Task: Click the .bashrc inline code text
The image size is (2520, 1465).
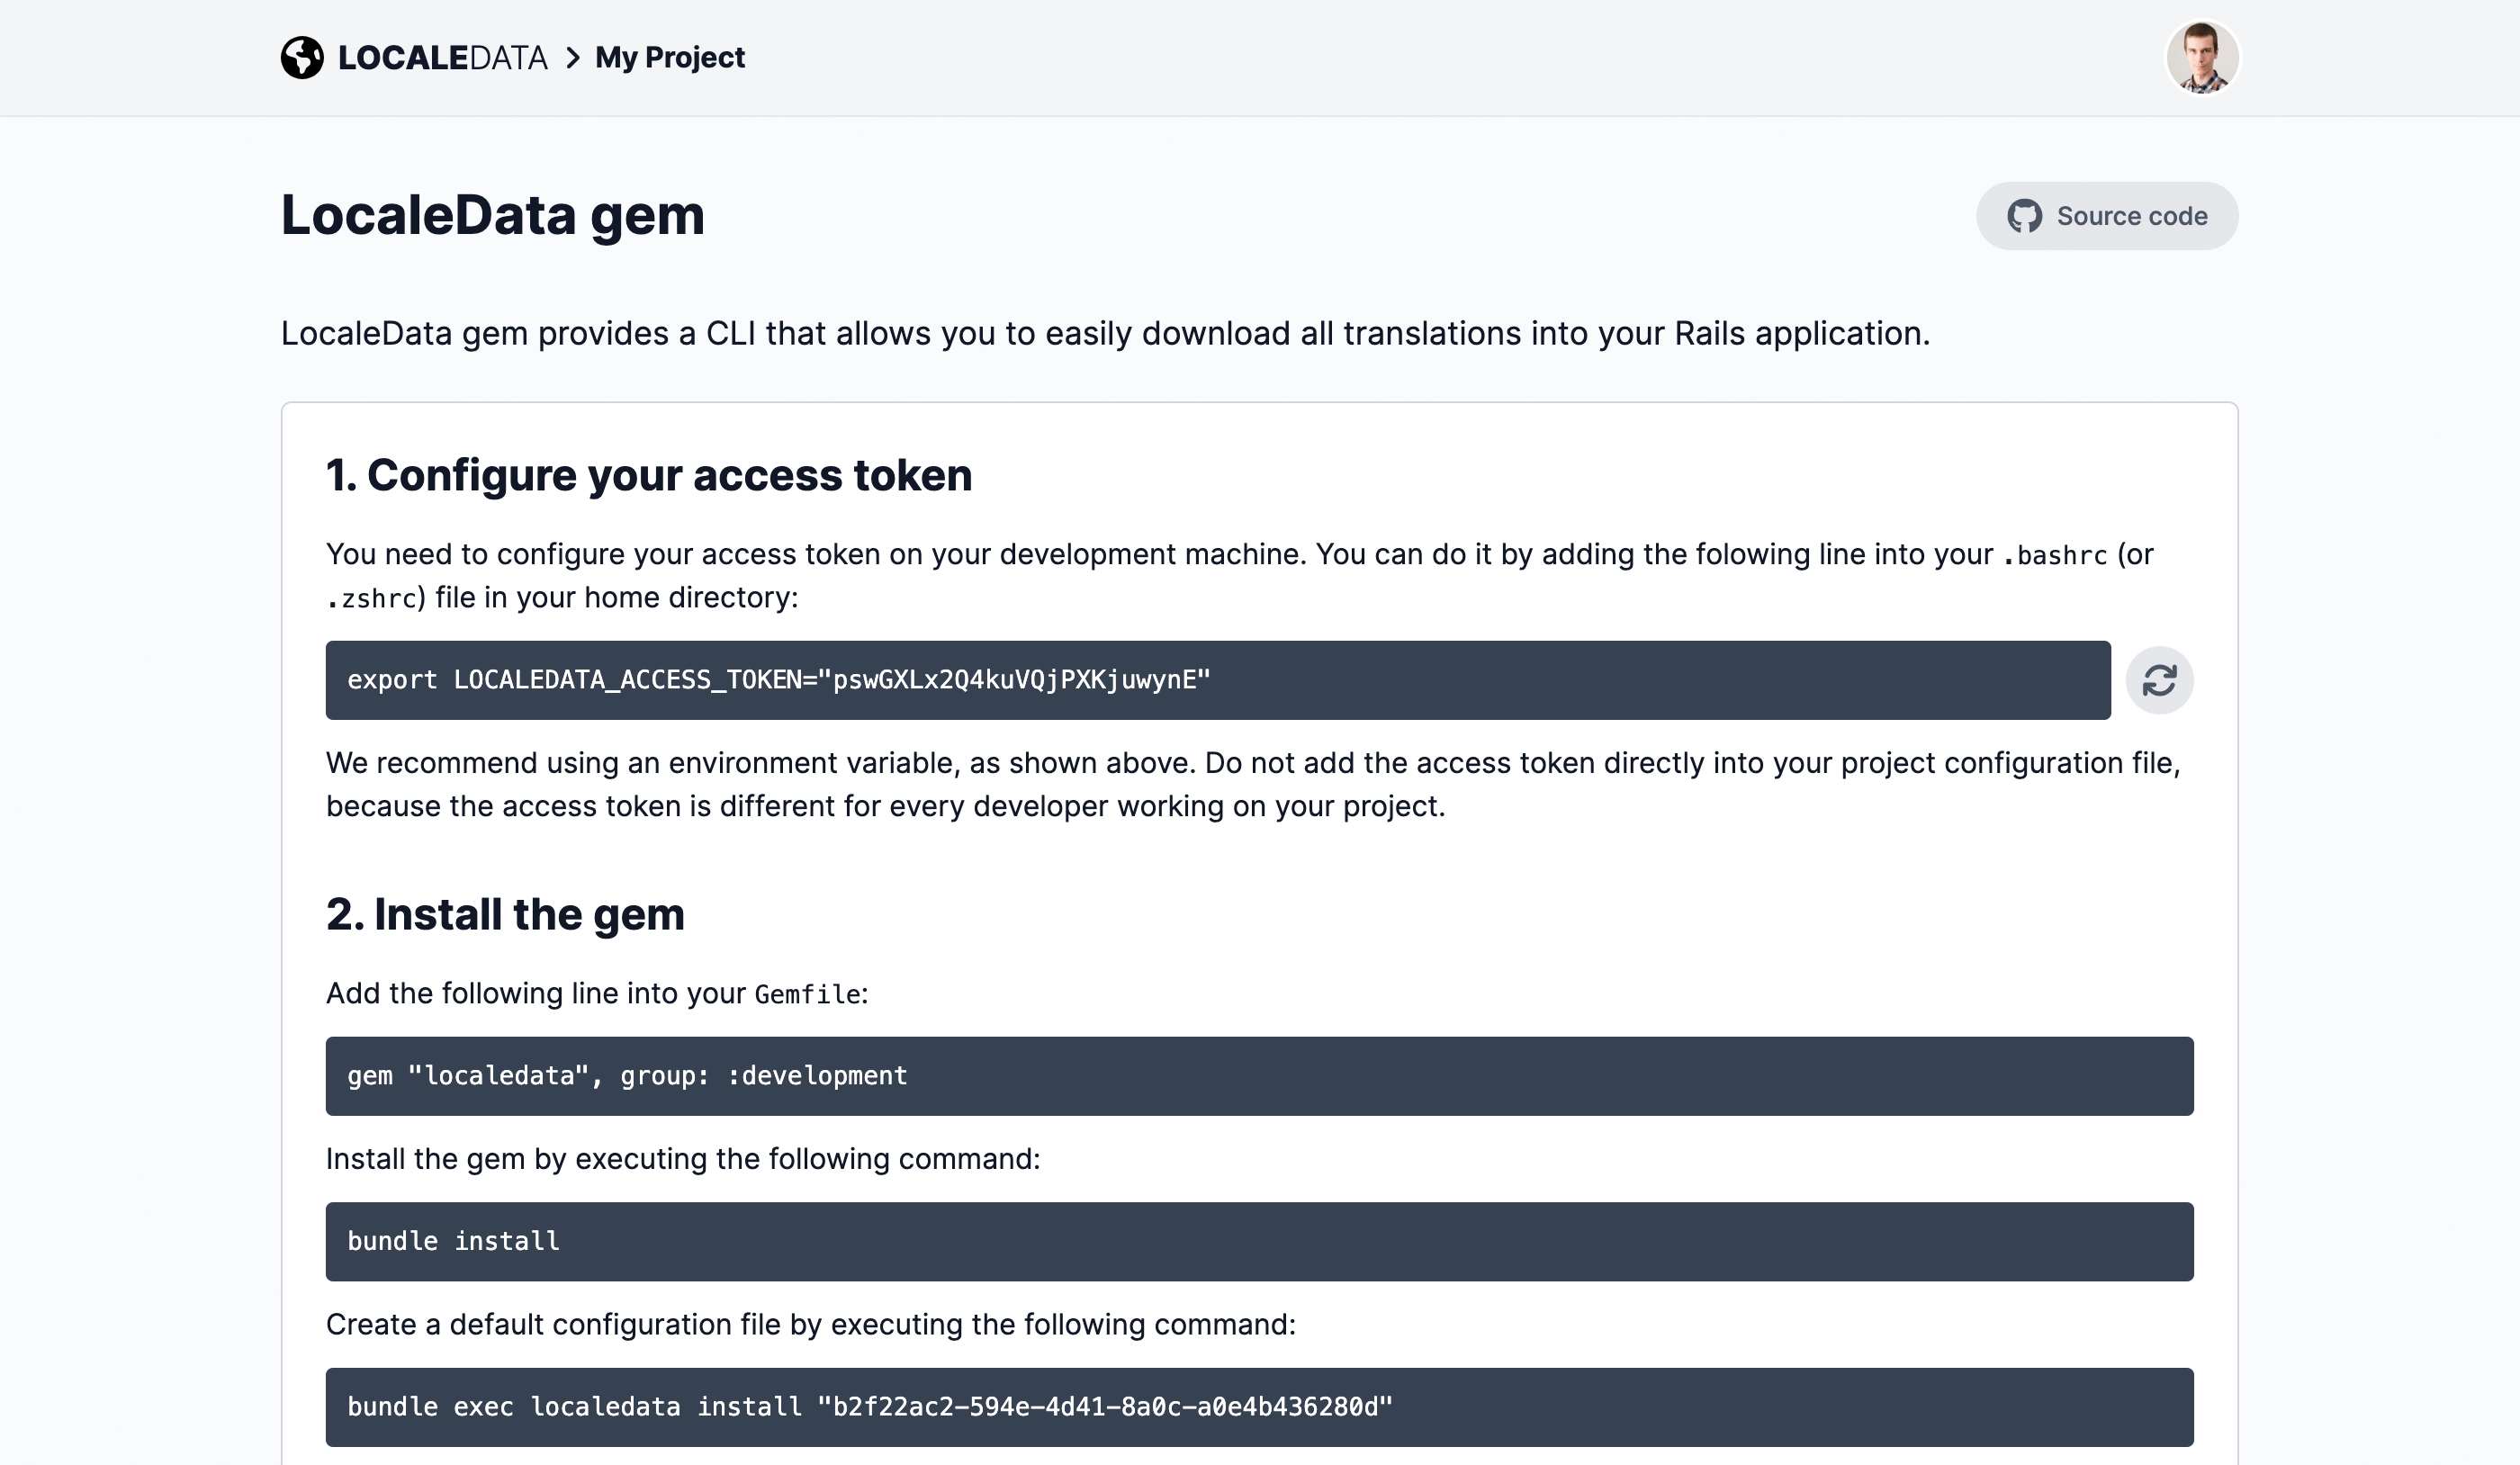Action: pyautogui.click(x=2055, y=555)
